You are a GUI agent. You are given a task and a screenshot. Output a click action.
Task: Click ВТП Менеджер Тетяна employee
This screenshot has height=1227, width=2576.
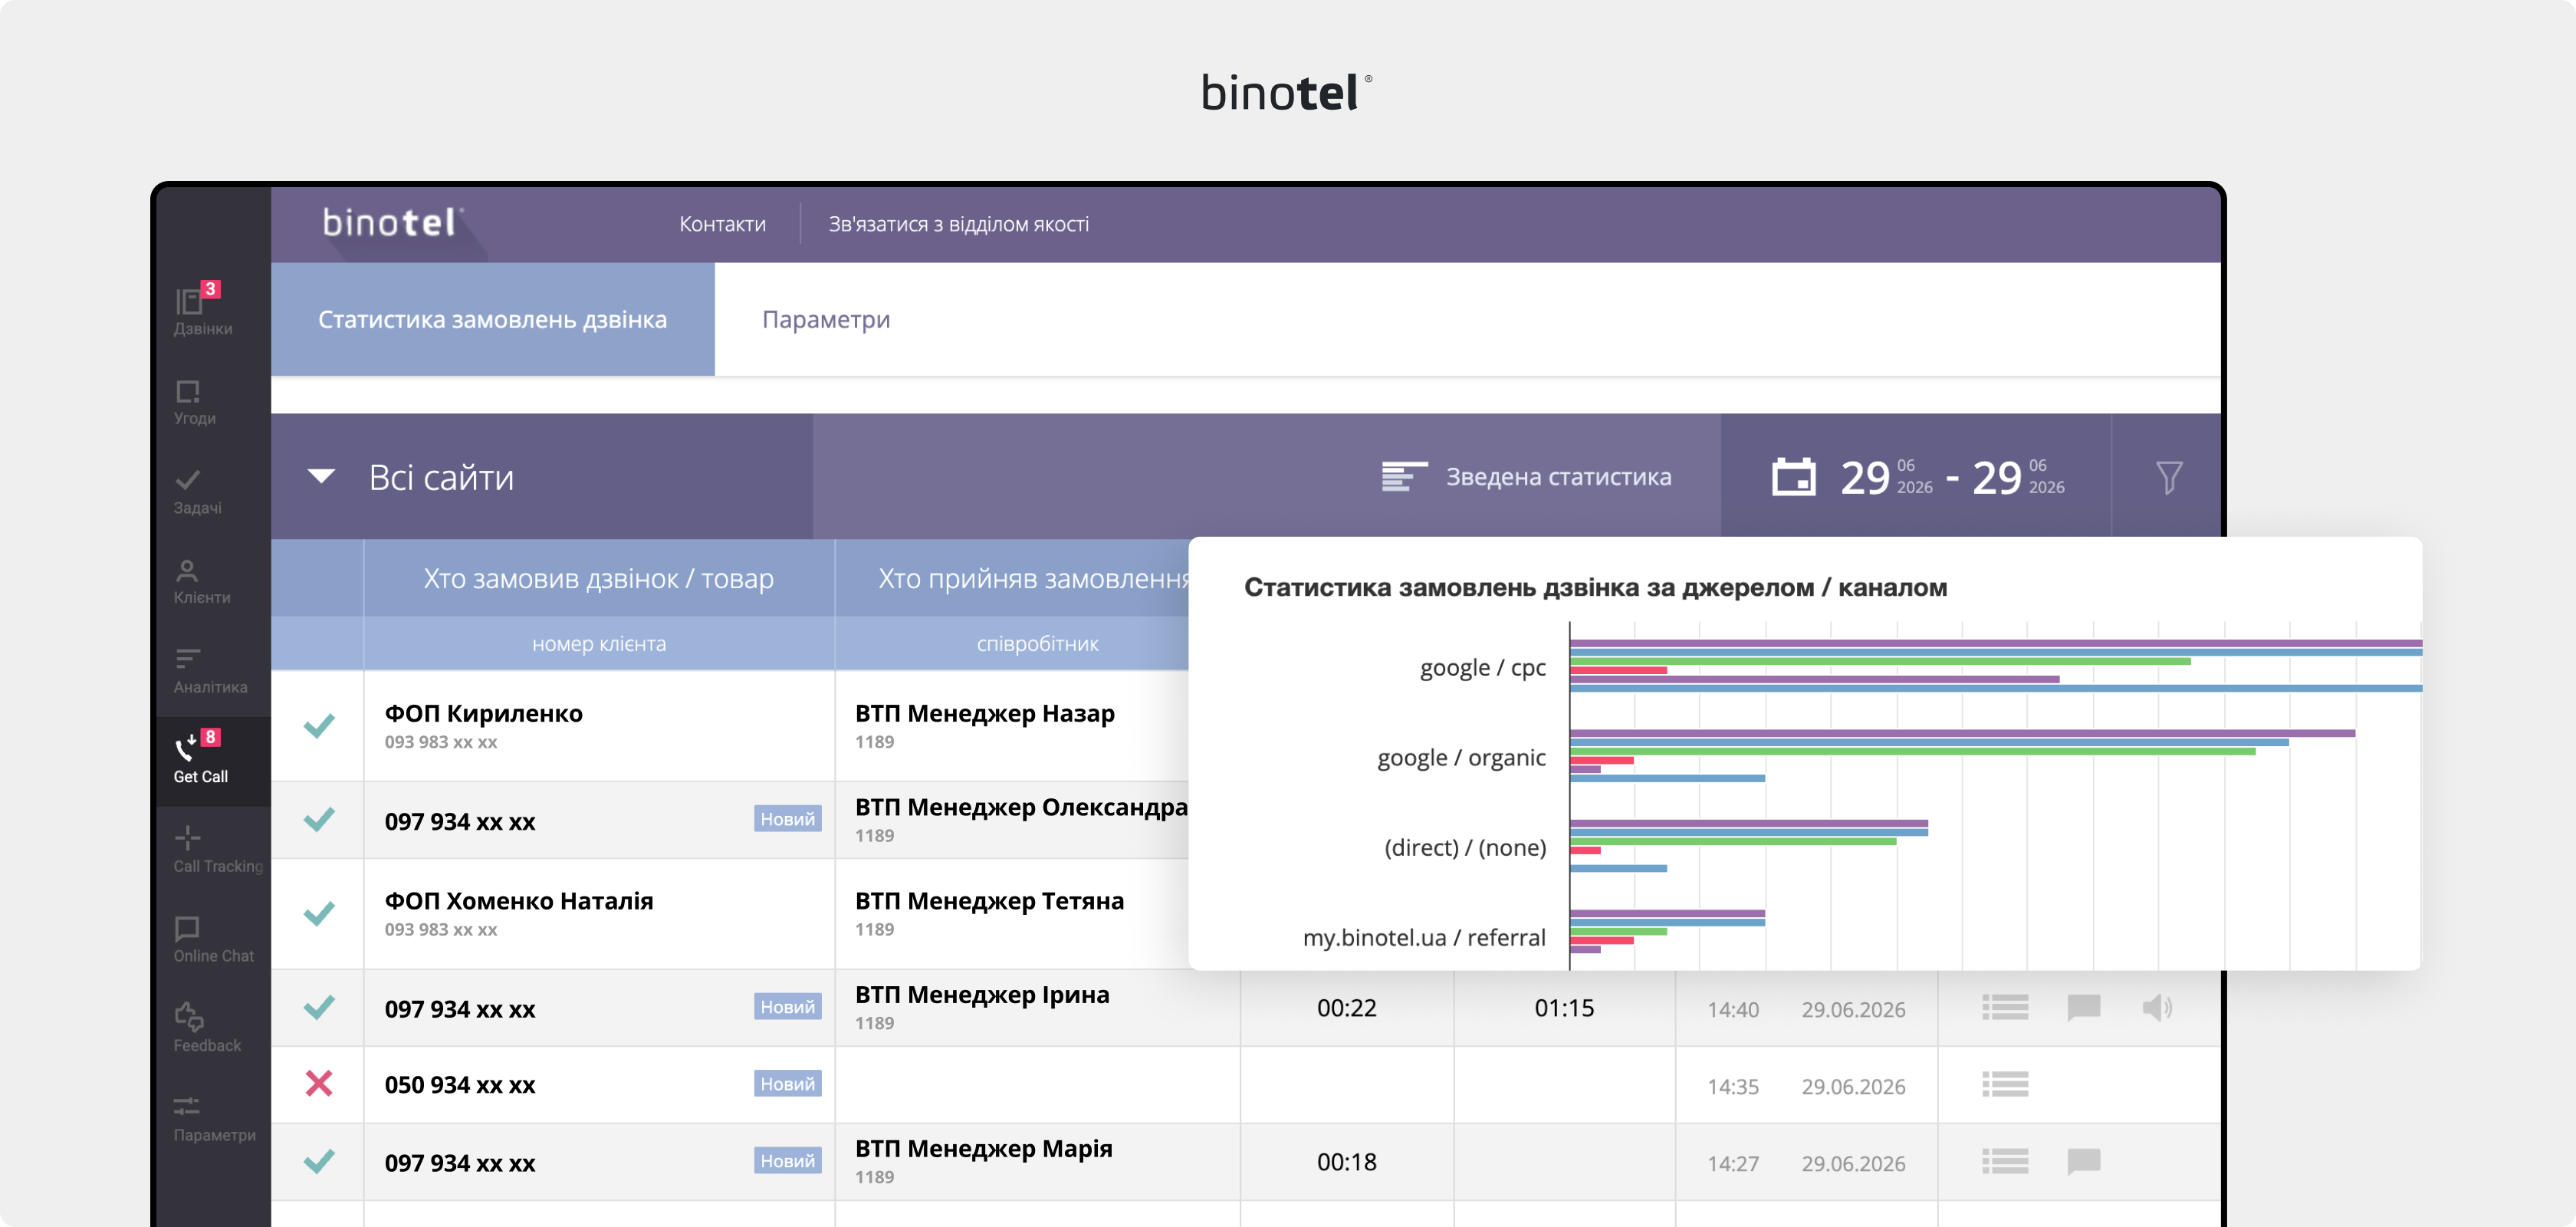989,901
